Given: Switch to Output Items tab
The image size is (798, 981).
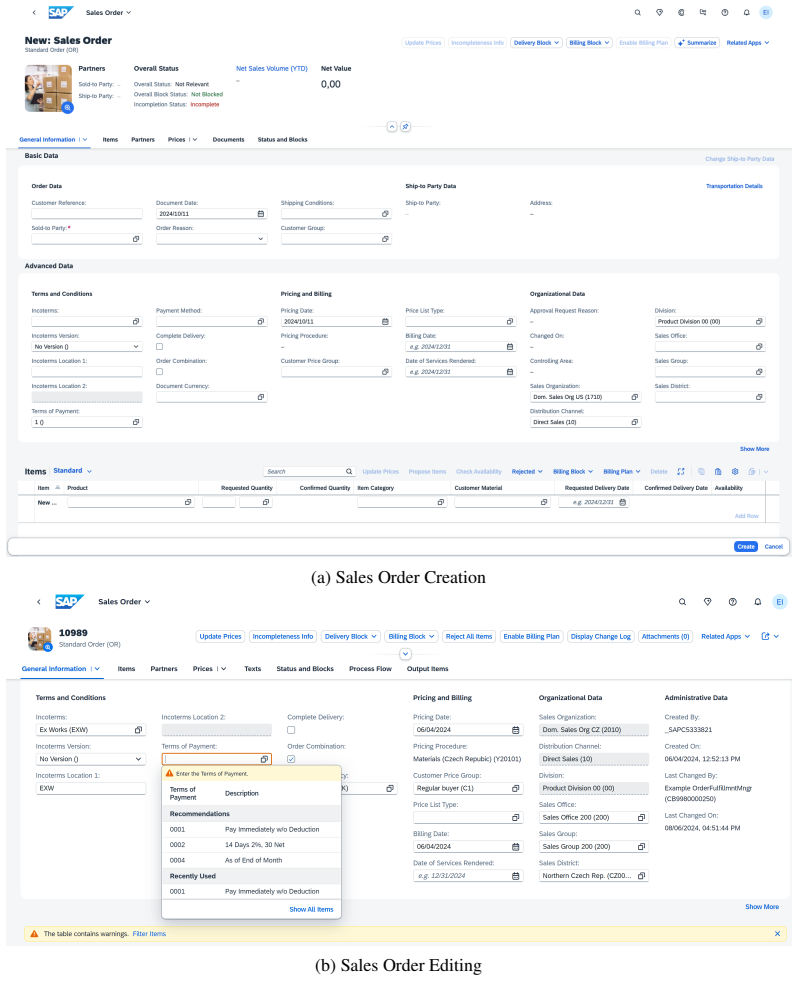Looking at the screenshot, I should pos(427,669).
